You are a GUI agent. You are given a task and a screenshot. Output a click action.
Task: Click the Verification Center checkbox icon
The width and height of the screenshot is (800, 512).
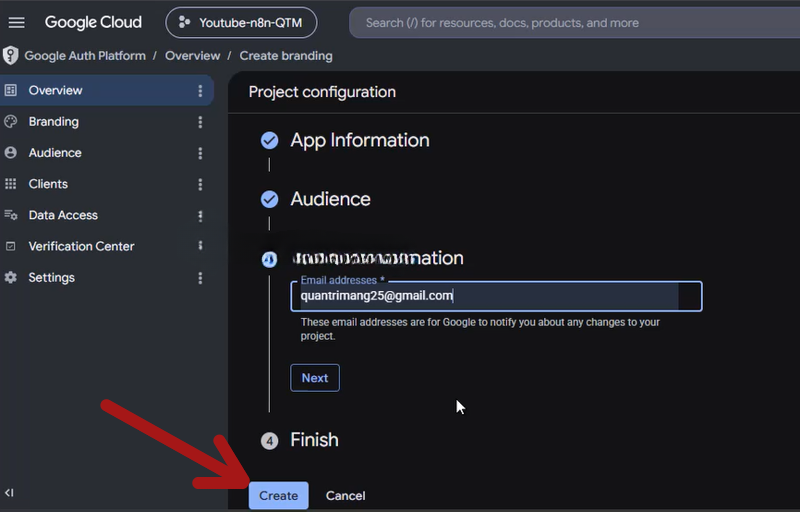(11, 246)
